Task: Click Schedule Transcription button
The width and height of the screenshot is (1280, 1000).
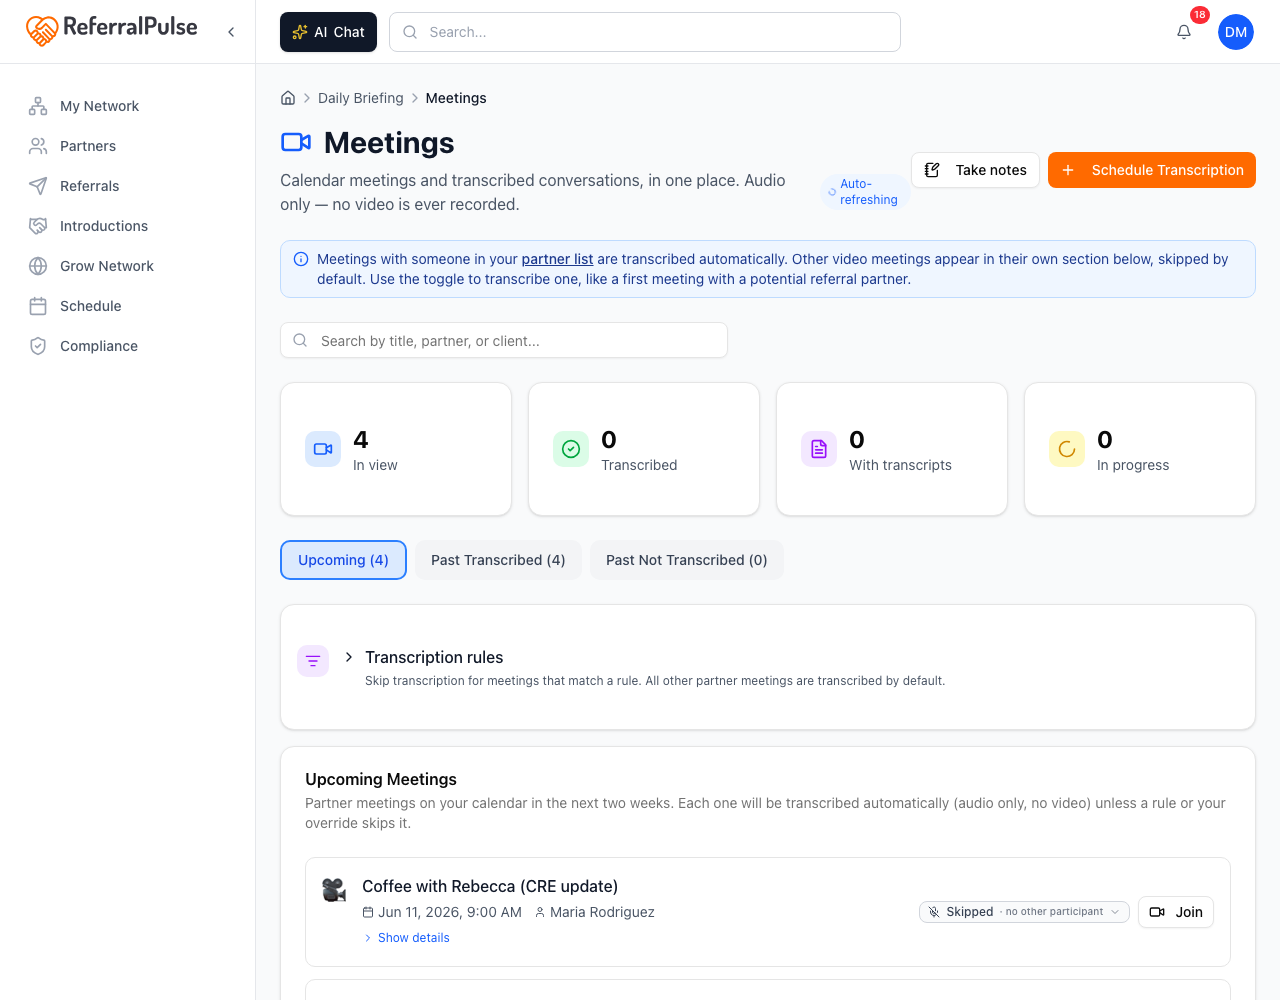Action: (1152, 170)
